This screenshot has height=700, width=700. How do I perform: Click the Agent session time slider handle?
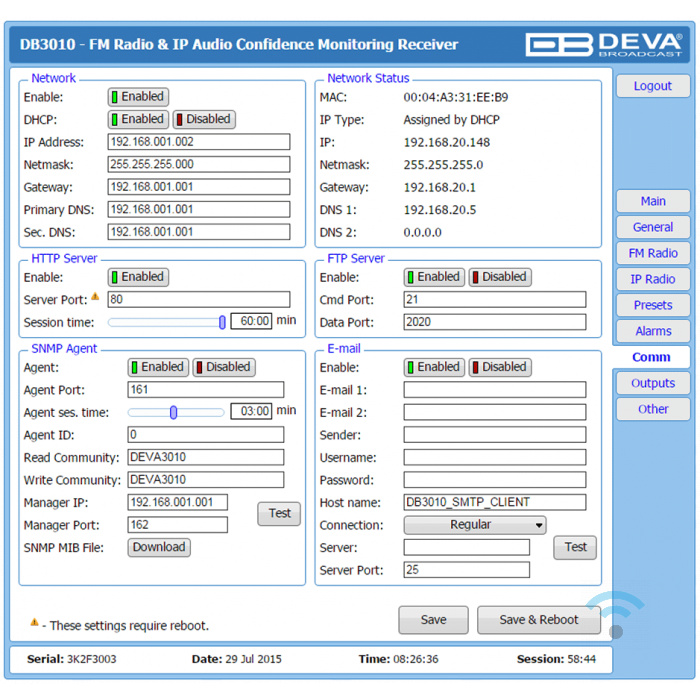click(174, 412)
